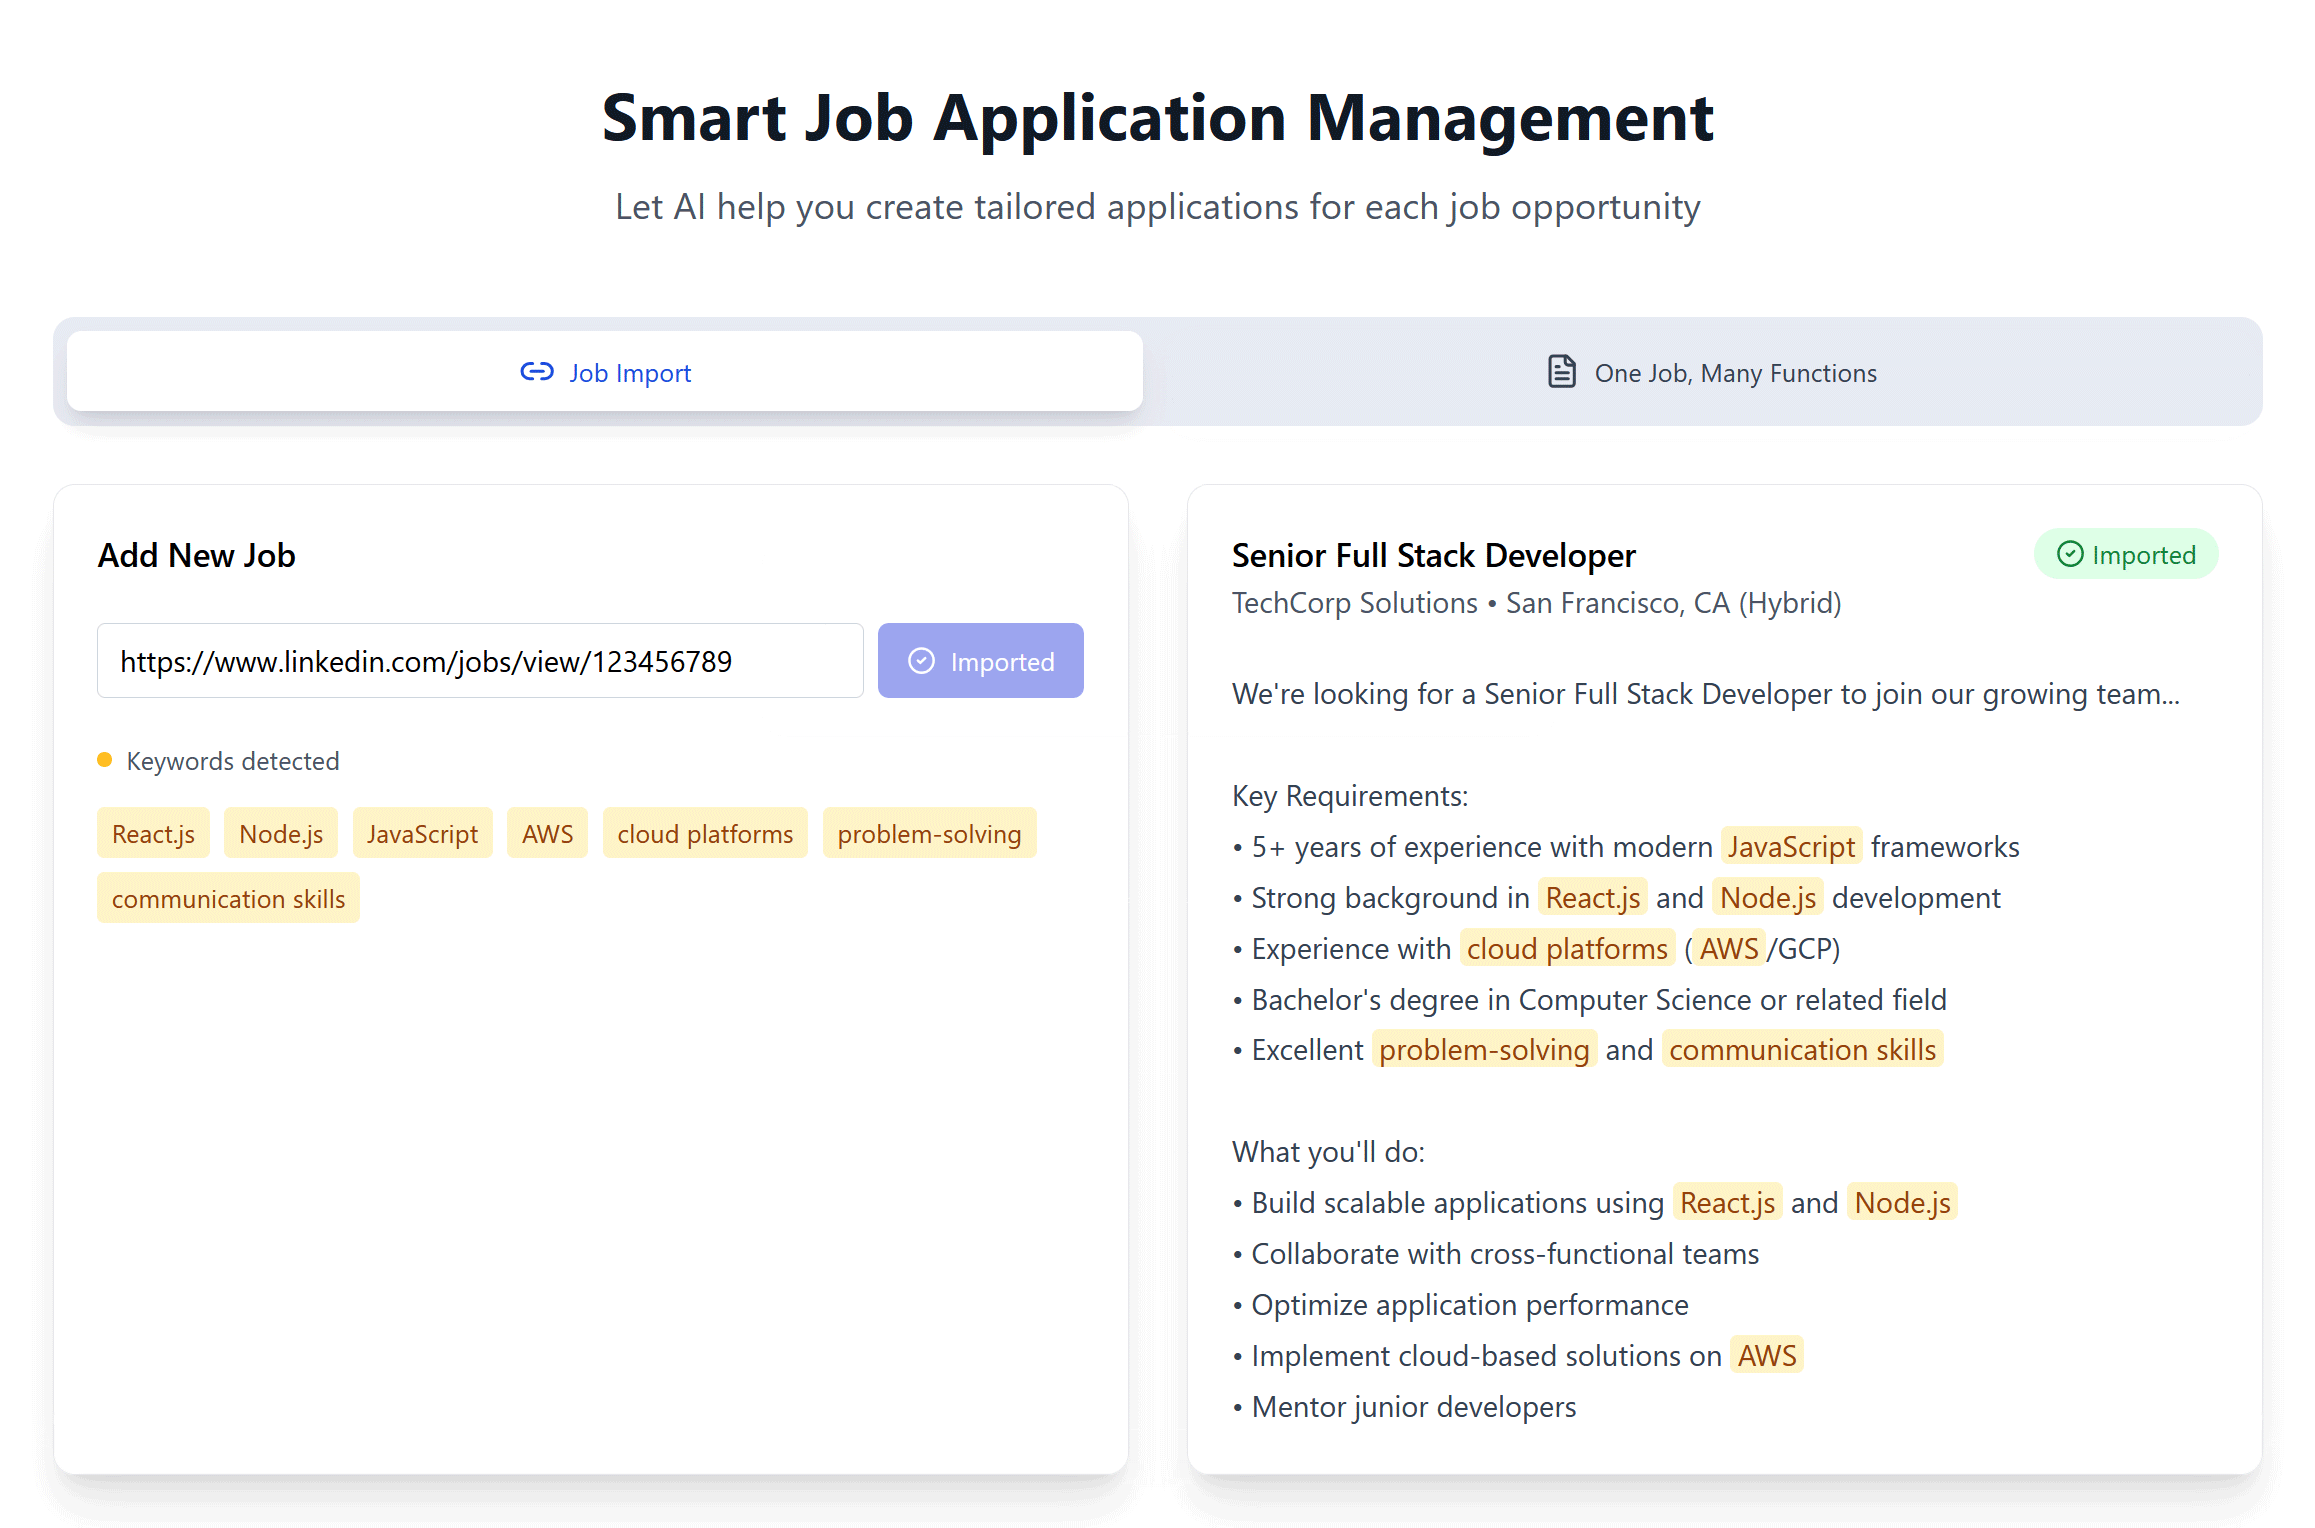Click the yellow dot beside Keywords detected
This screenshot has width=2315, height=1528.
105,760
